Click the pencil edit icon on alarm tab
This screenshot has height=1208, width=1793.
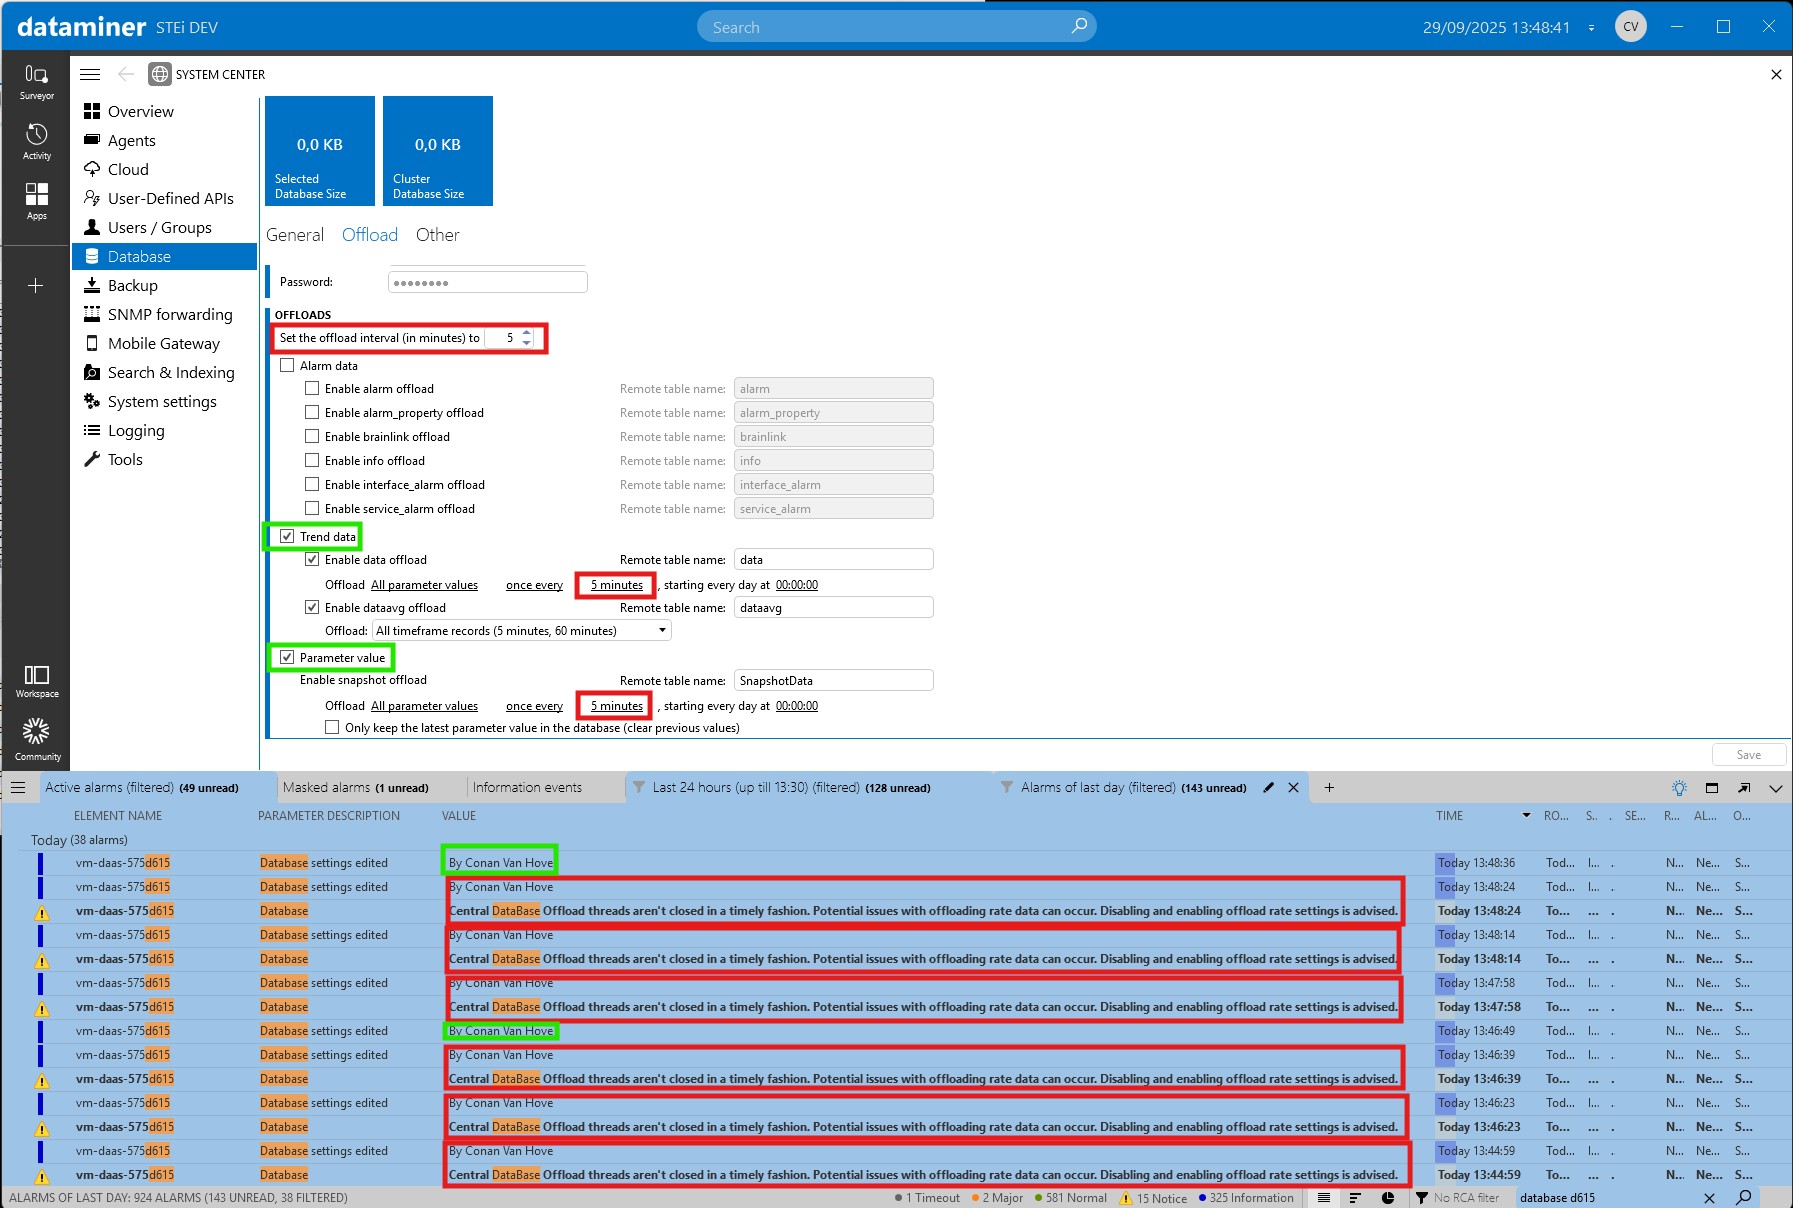[x=1268, y=788]
